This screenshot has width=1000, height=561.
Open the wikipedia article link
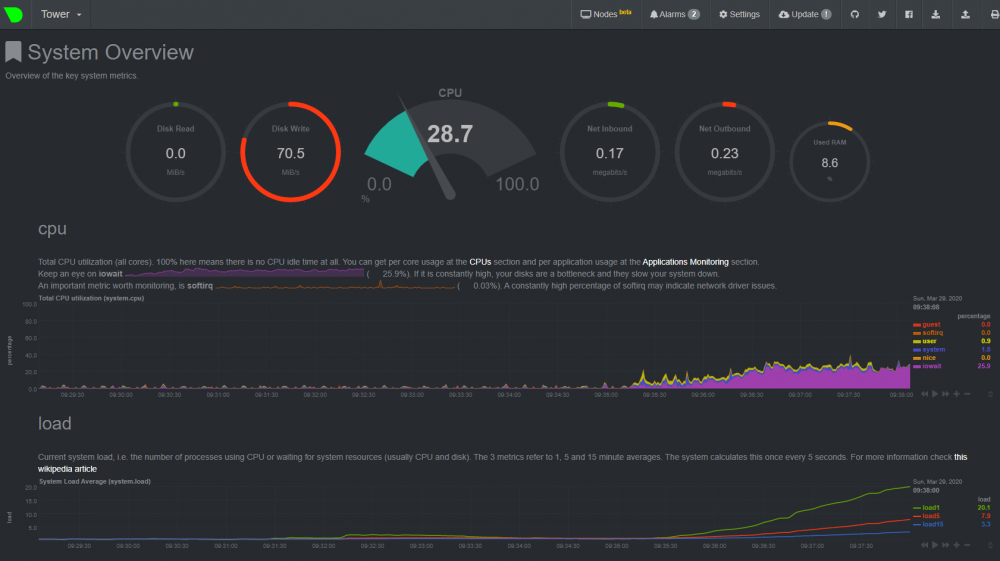67,469
